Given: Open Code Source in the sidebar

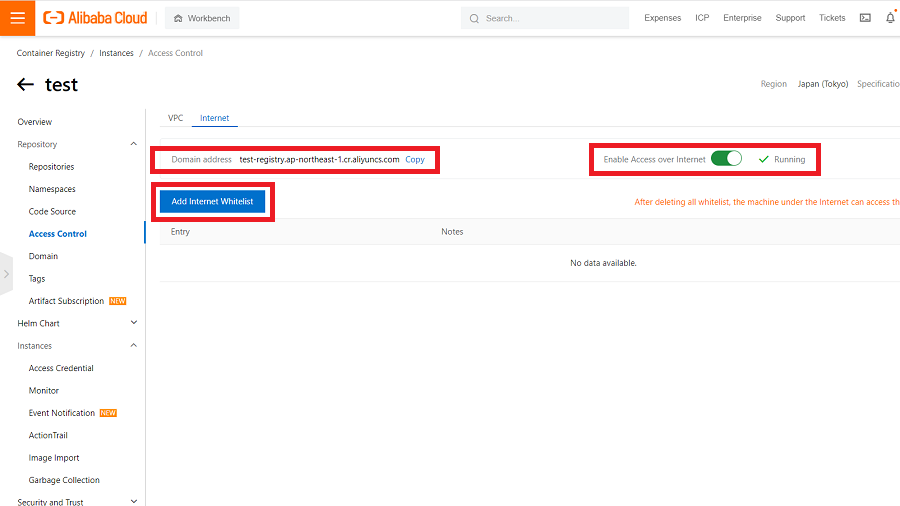Looking at the screenshot, I should [x=52, y=211].
